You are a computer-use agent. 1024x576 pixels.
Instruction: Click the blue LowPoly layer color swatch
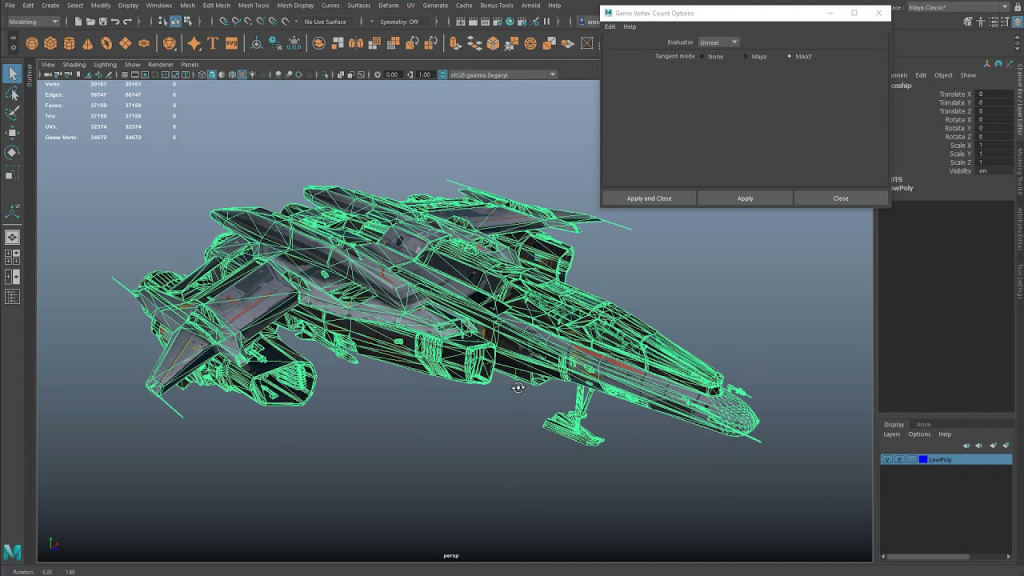923,460
